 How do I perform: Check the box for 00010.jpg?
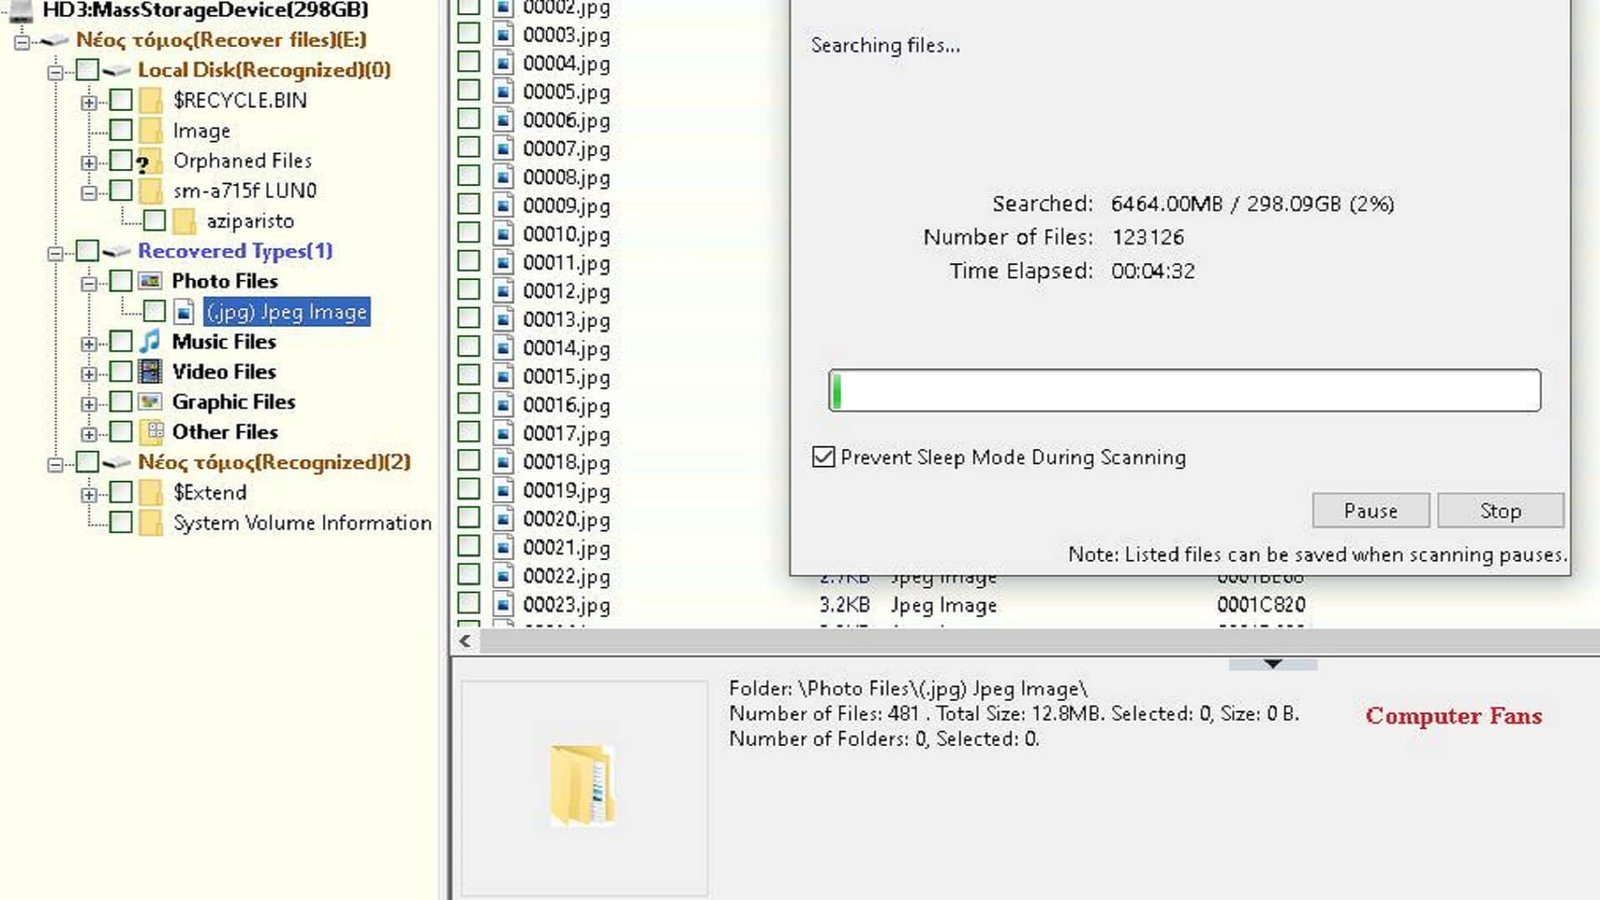click(469, 233)
